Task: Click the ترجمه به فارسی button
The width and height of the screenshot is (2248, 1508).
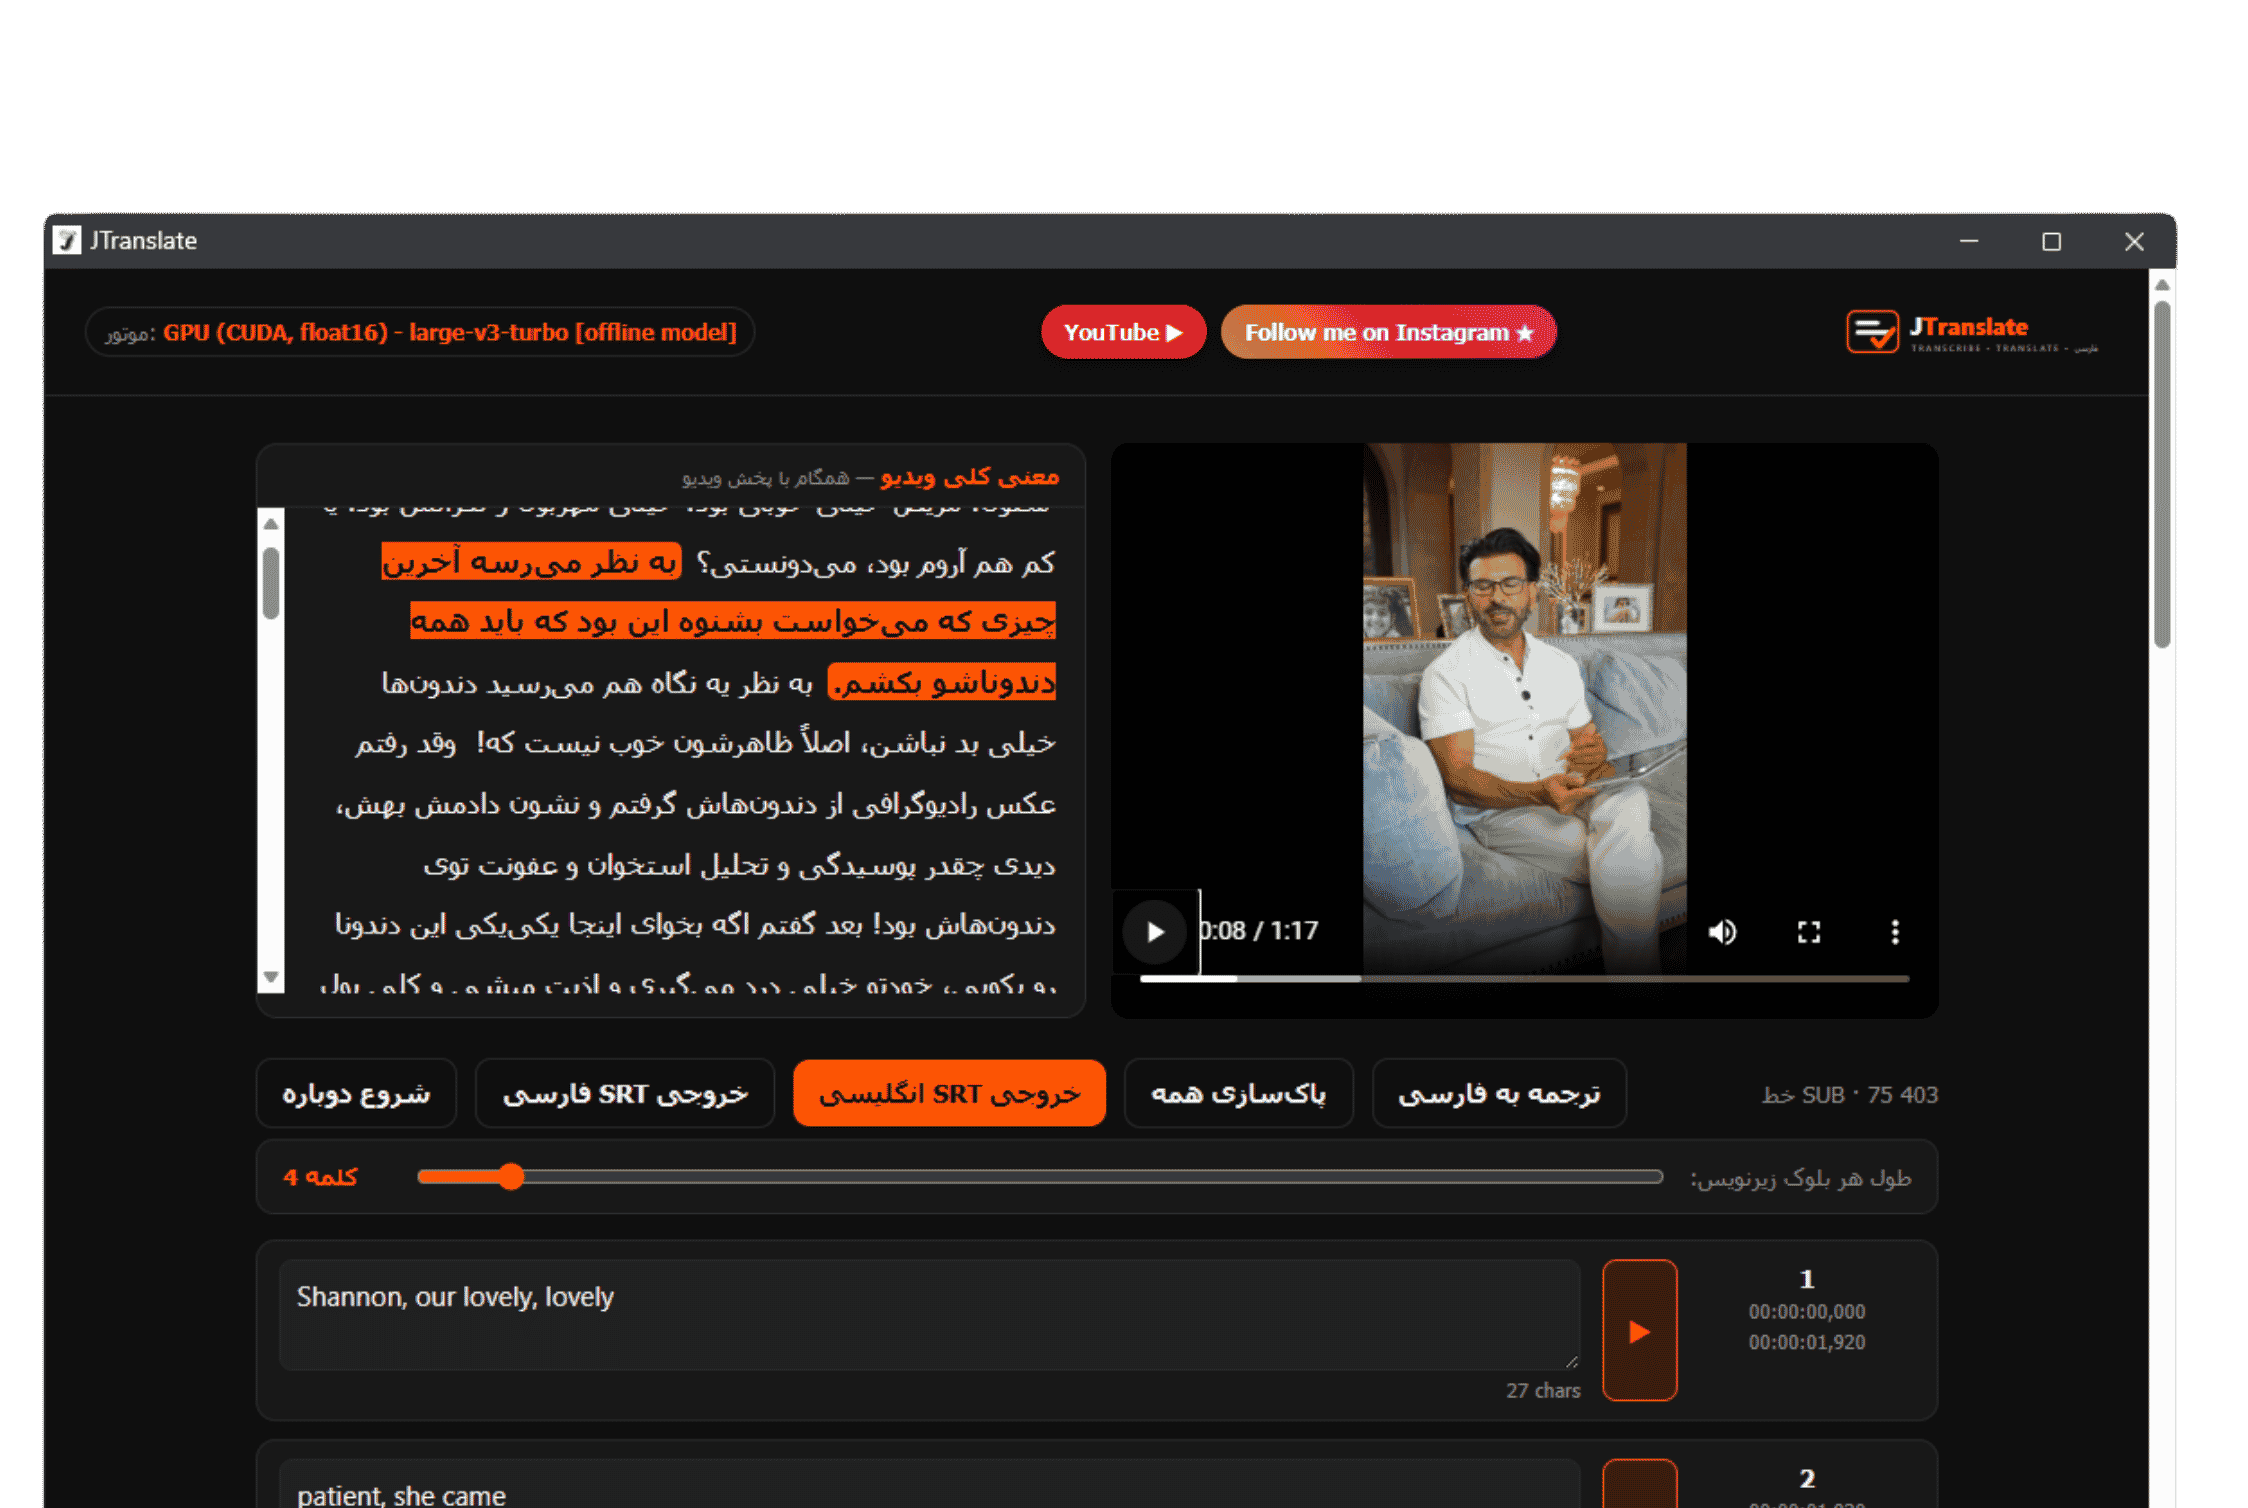Action: click(x=1499, y=1094)
